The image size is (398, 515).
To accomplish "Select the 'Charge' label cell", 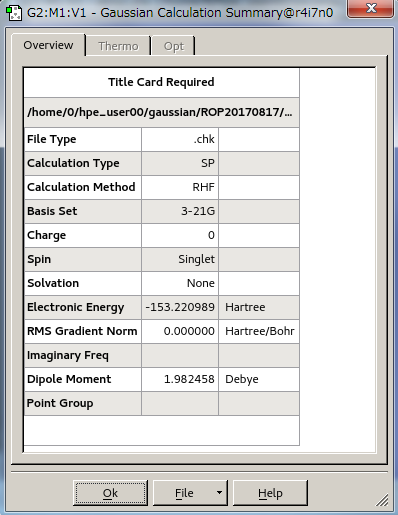I will [x=83, y=235].
